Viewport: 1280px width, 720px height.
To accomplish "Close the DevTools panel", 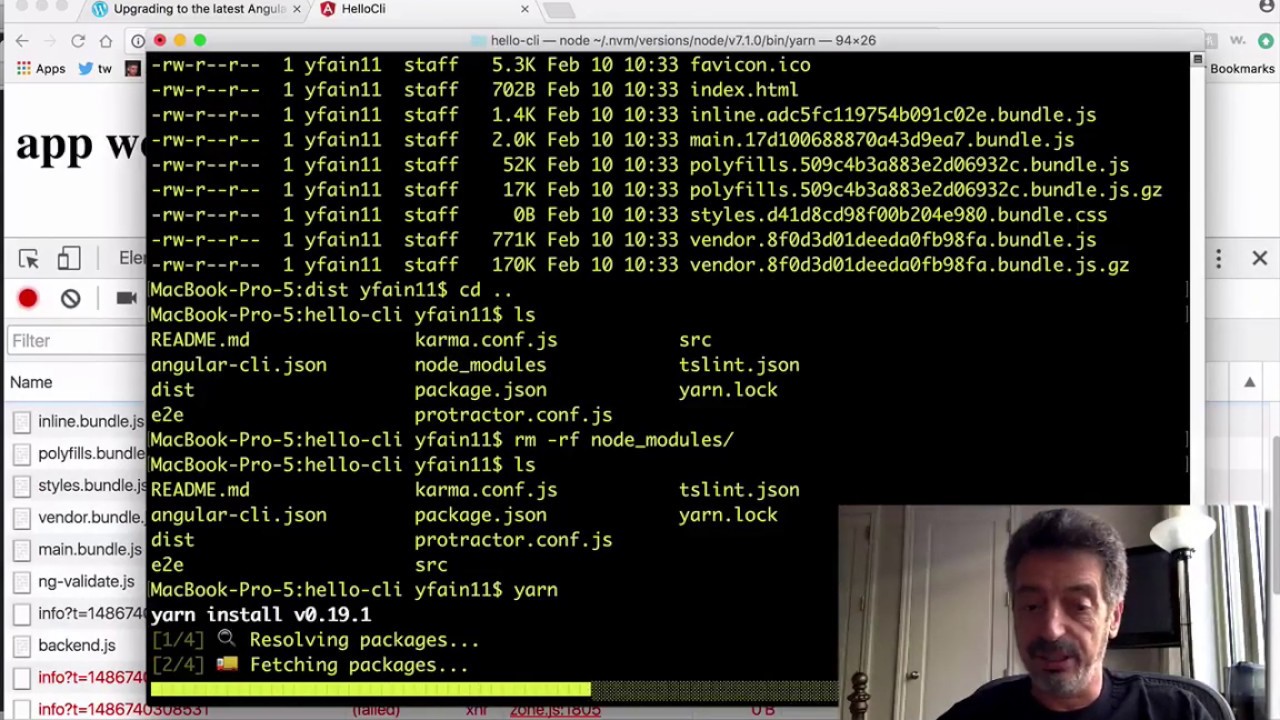I will pos(1260,259).
